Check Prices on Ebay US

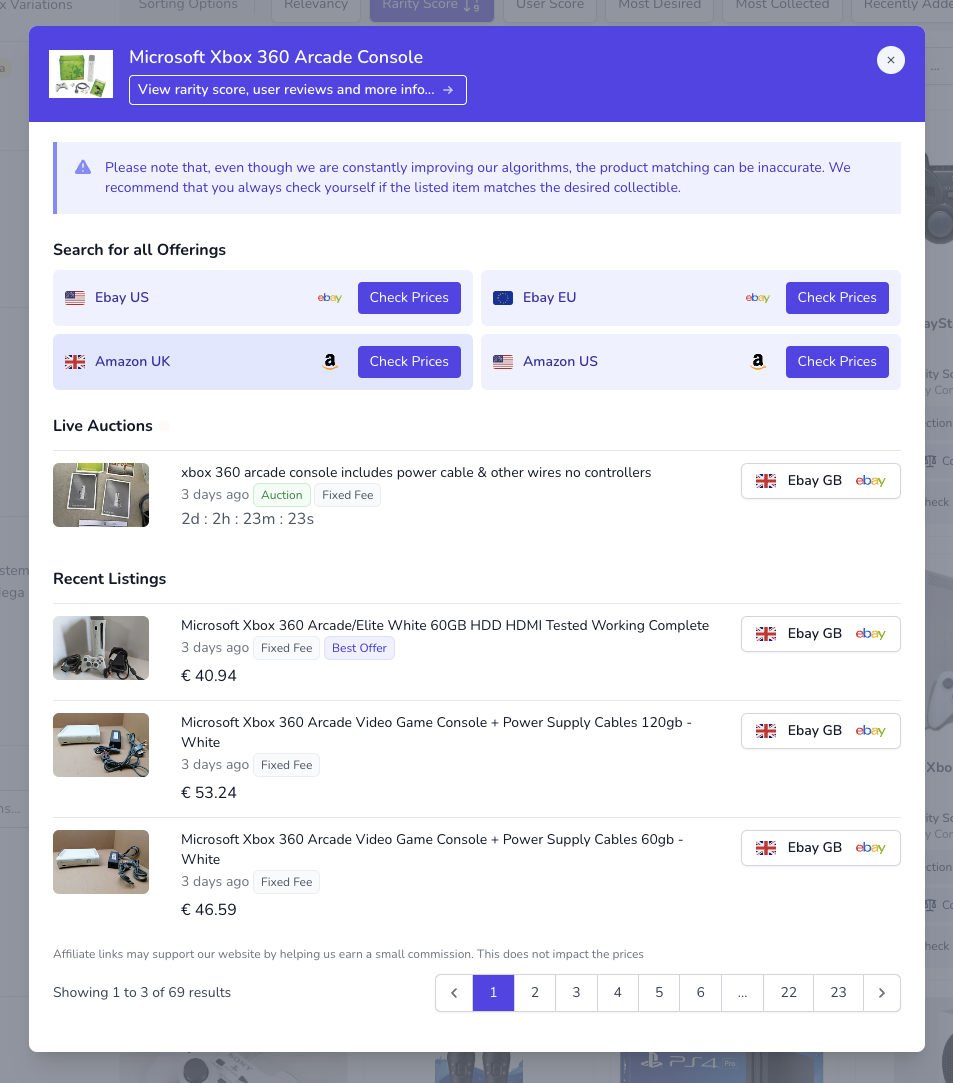[x=409, y=298]
